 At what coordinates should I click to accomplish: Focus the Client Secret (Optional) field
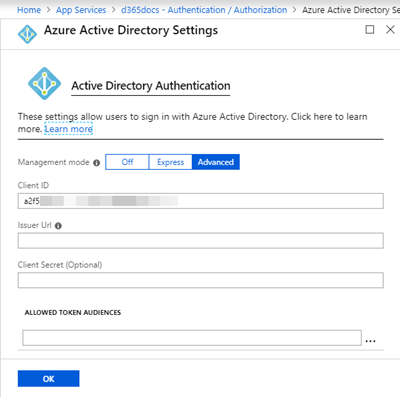click(x=201, y=280)
